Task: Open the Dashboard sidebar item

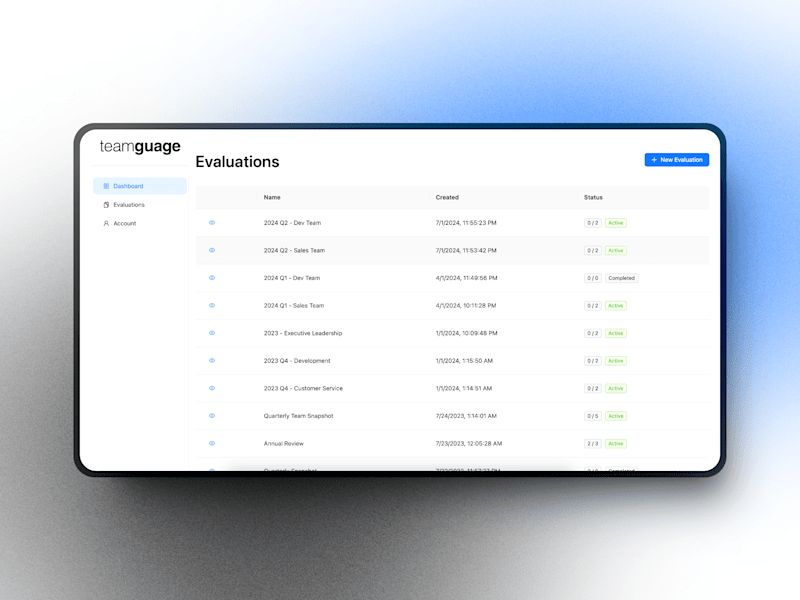Action: pos(140,186)
